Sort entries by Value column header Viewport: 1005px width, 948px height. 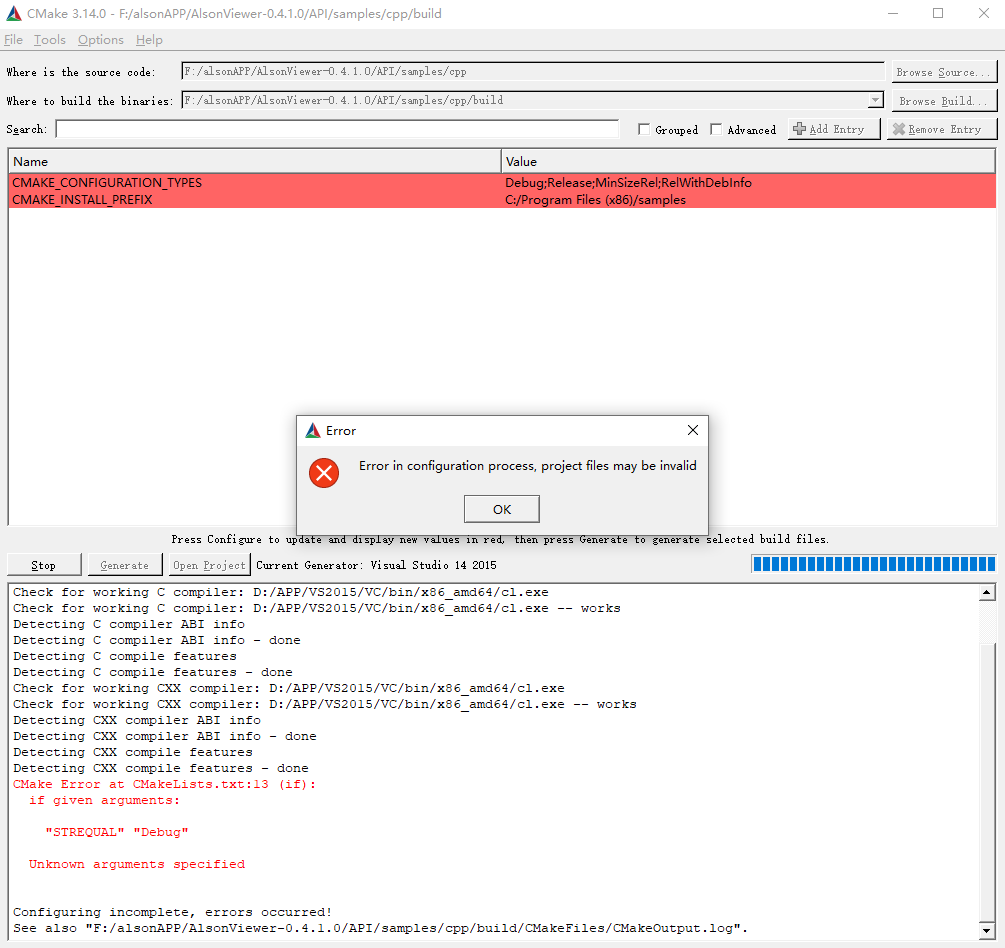[748, 161]
